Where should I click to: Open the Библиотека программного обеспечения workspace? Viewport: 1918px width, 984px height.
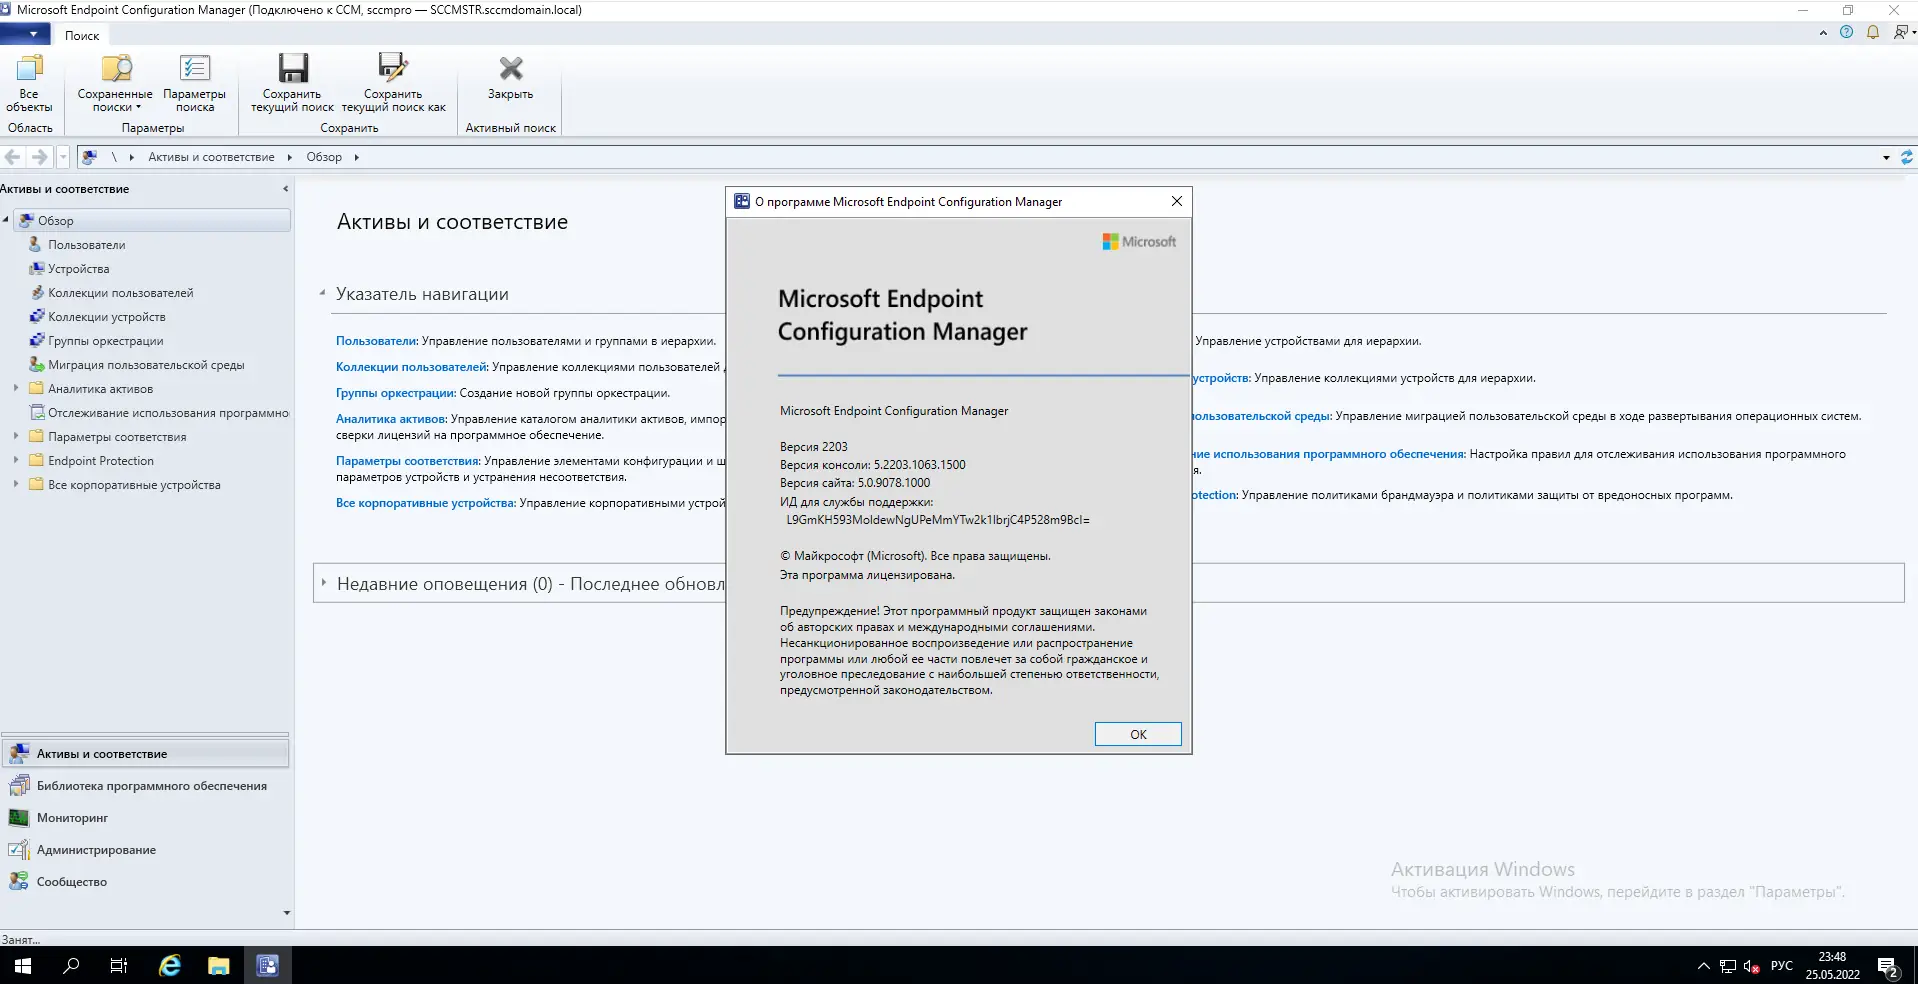point(146,786)
